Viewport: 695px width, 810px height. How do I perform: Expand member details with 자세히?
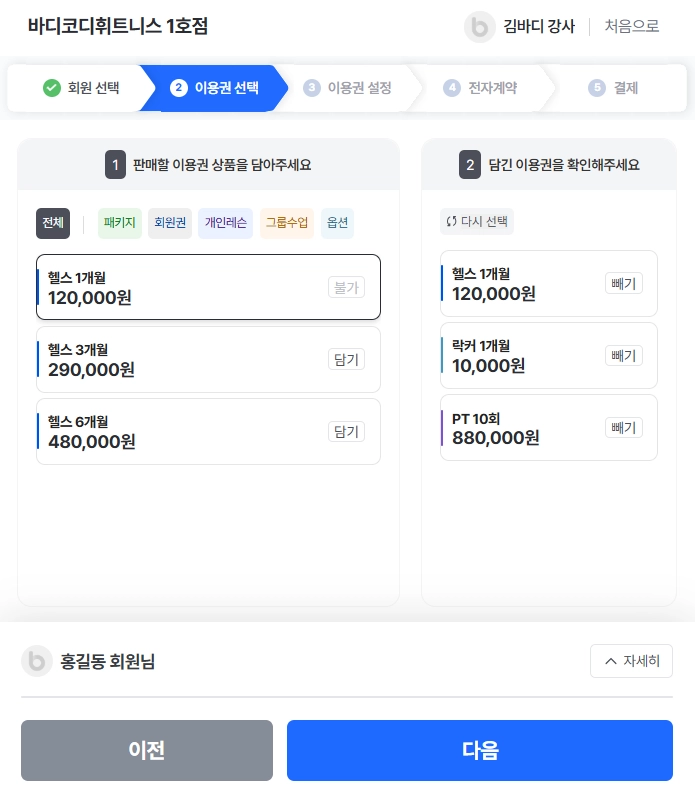631,661
